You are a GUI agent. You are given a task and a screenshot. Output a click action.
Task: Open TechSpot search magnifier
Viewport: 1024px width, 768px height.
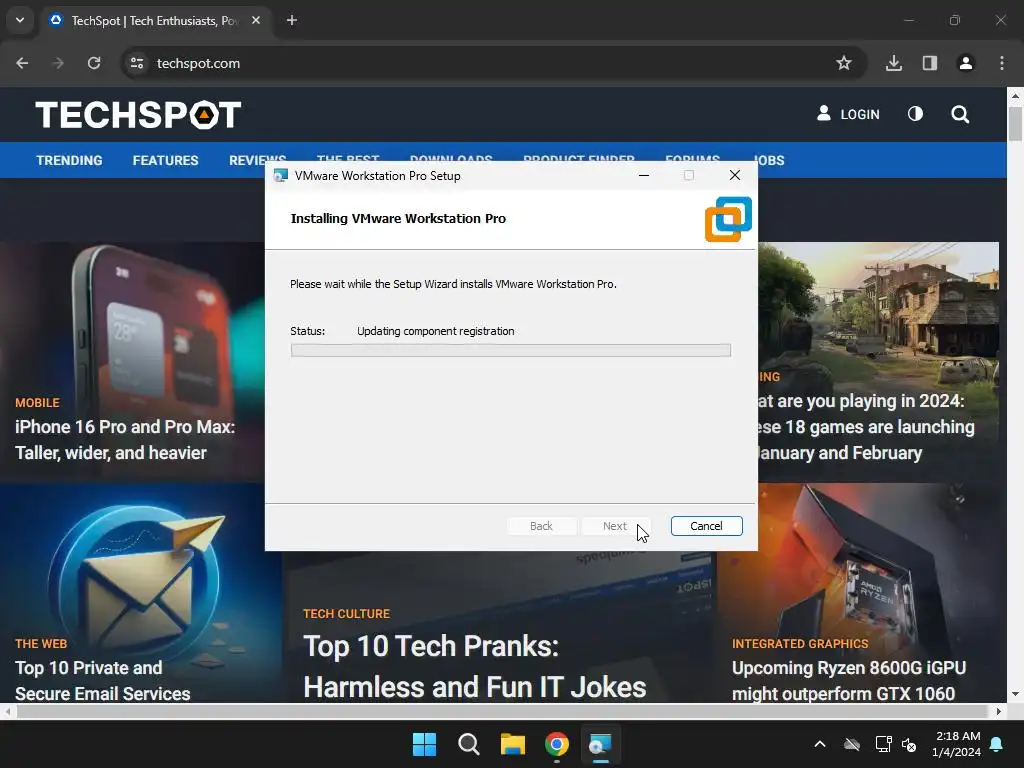pyautogui.click(x=960, y=115)
